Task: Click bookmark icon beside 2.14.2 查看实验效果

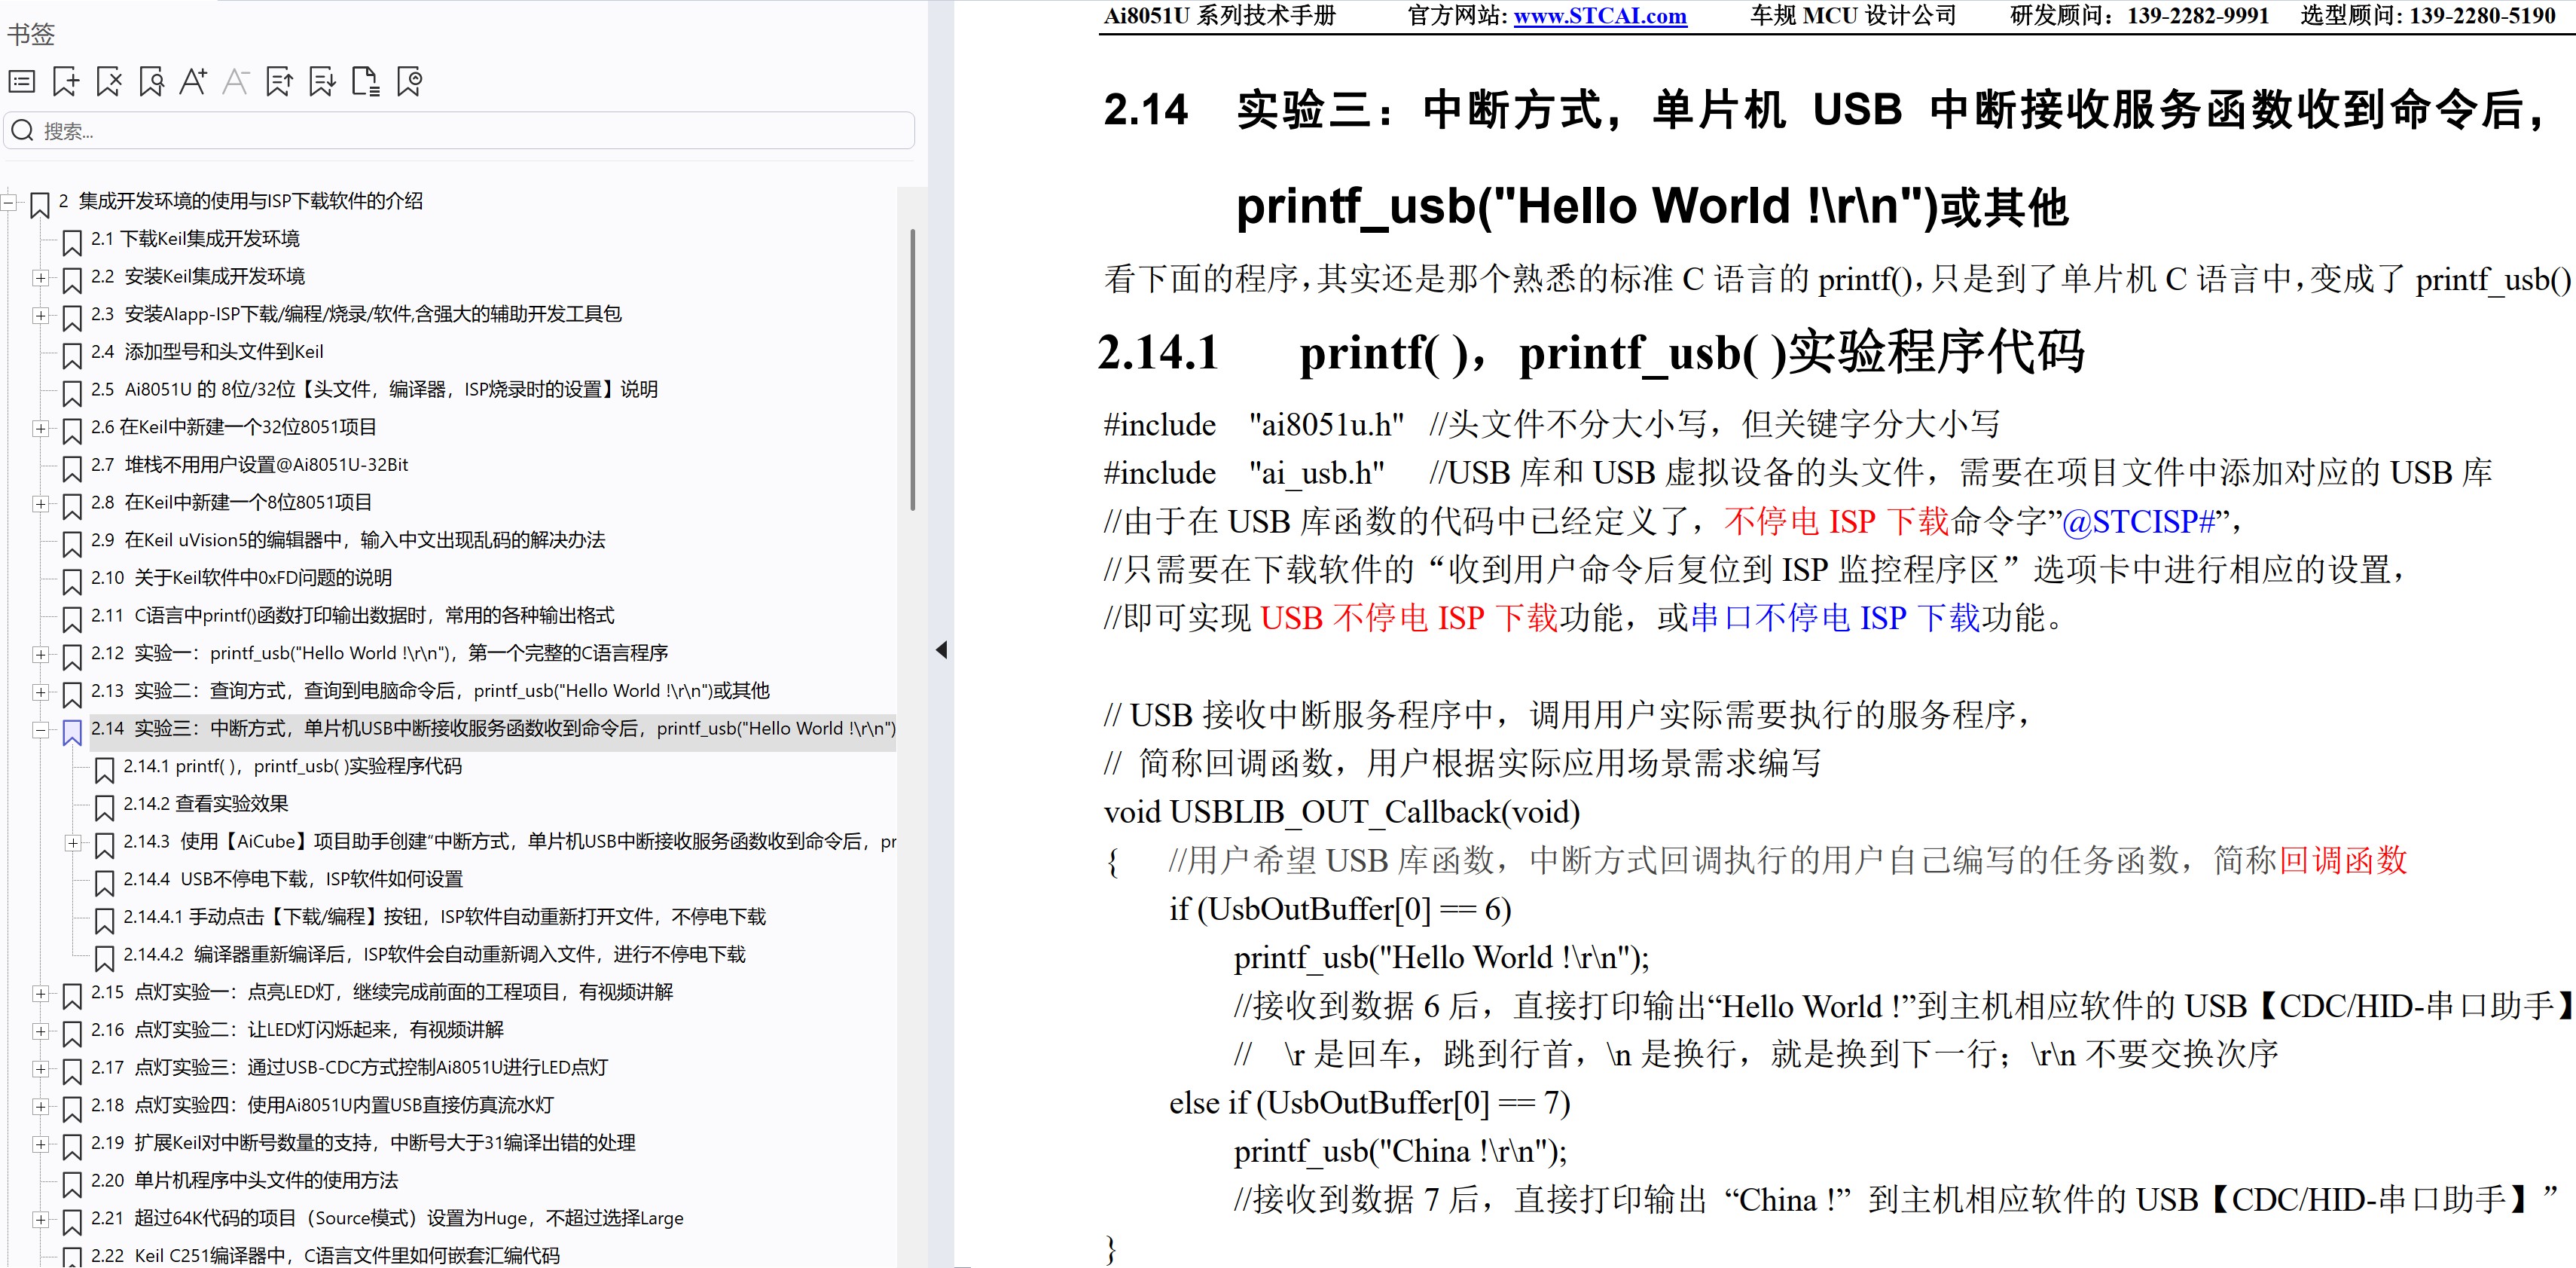Action: [x=104, y=807]
